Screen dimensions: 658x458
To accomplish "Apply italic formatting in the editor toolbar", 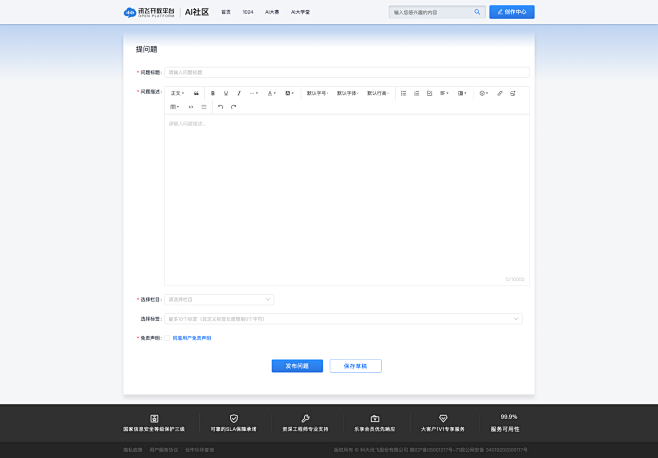I will [x=239, y=93].
